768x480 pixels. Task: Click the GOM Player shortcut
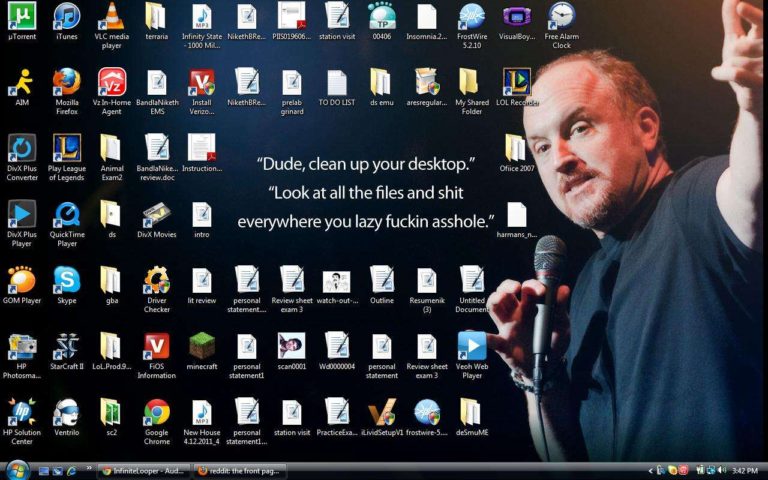(22, 280)
